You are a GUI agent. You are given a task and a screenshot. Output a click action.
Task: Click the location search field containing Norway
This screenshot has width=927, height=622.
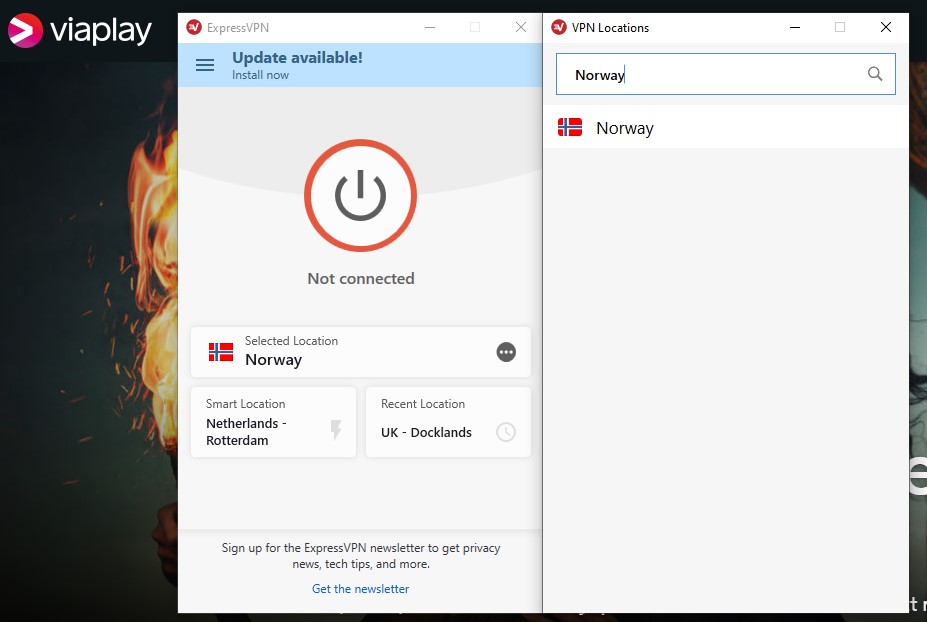[x=725, y=74]
